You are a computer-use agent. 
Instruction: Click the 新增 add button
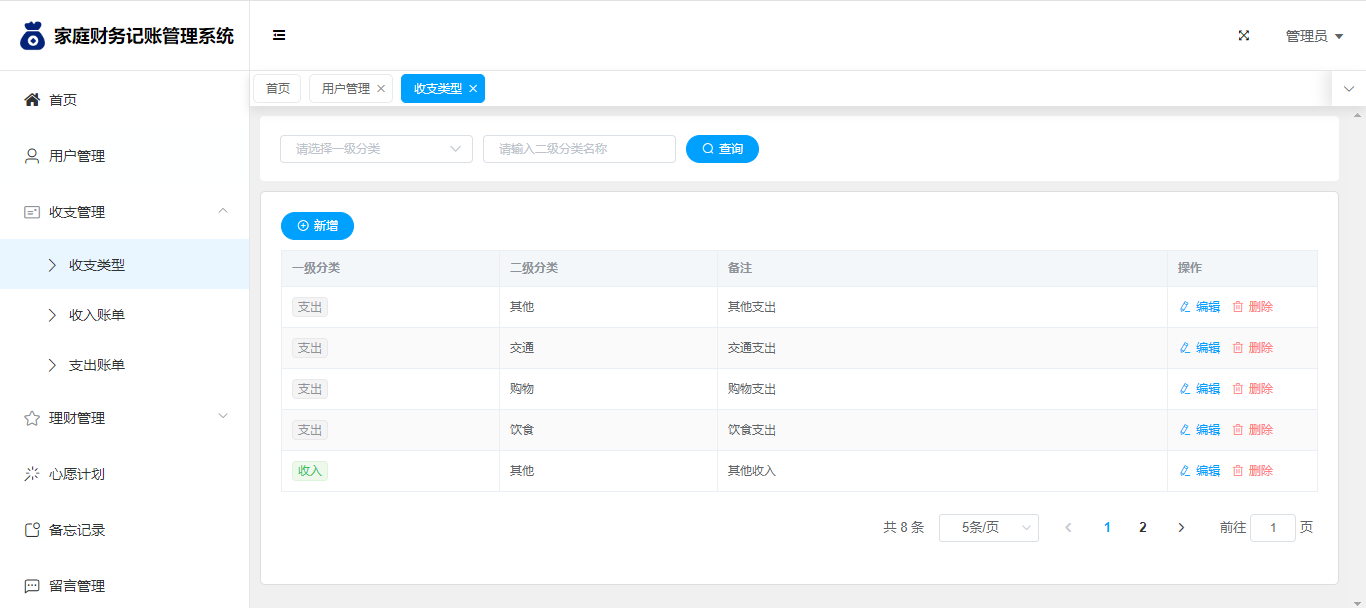317,226
